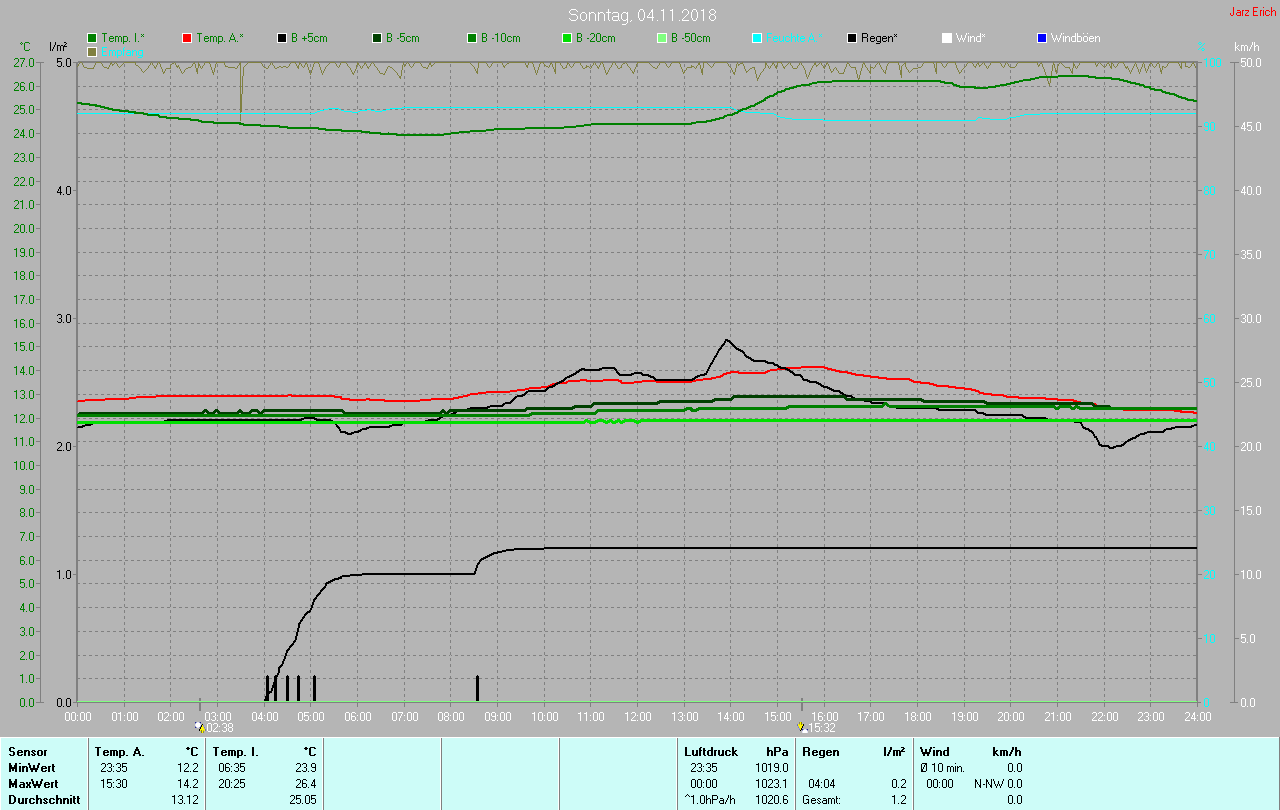
Task: Click the Luftdruck header in the stats table
Action: (711, 751)
